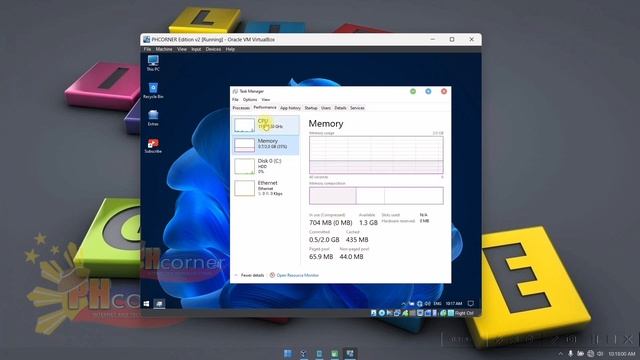Open guest clock showing 10:17 AM

coord(454,304)
